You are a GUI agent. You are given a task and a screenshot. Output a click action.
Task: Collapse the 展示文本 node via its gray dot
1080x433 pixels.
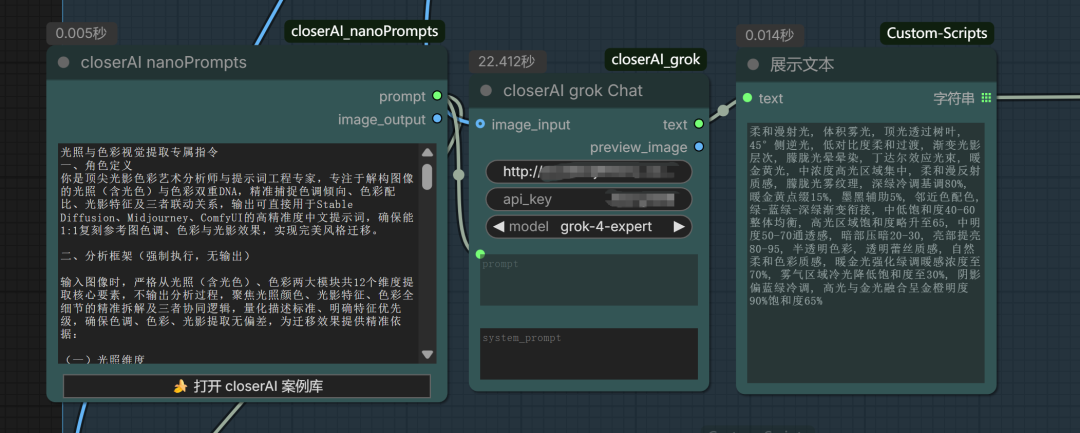tap(754, 65)
